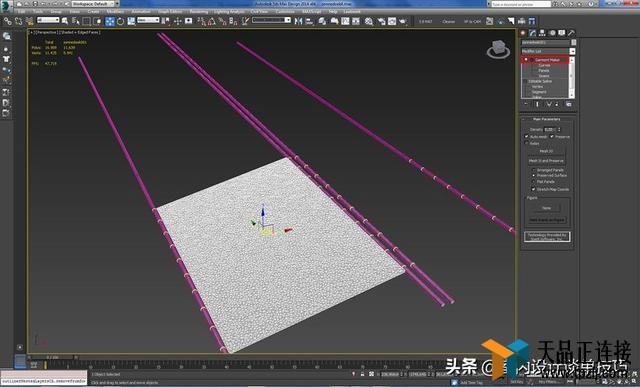Click the Configure Modifier Sets icon
The width and height of the screenshot is (640, 387).
tap(568, 105)
